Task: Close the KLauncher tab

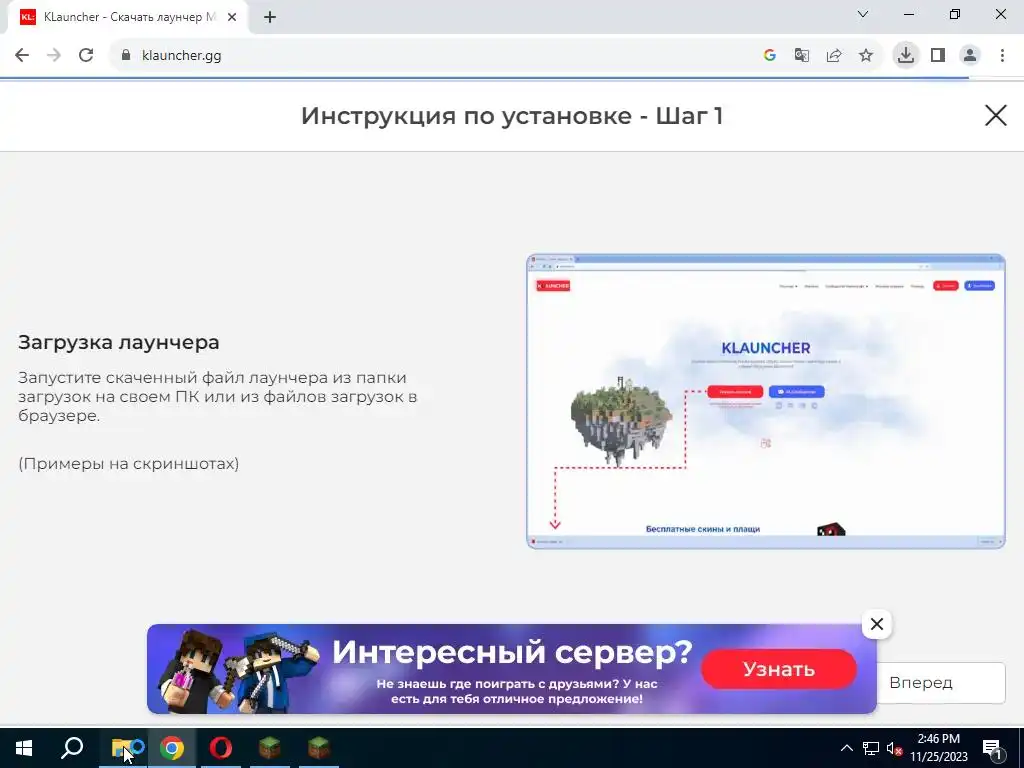Action: 231,18
